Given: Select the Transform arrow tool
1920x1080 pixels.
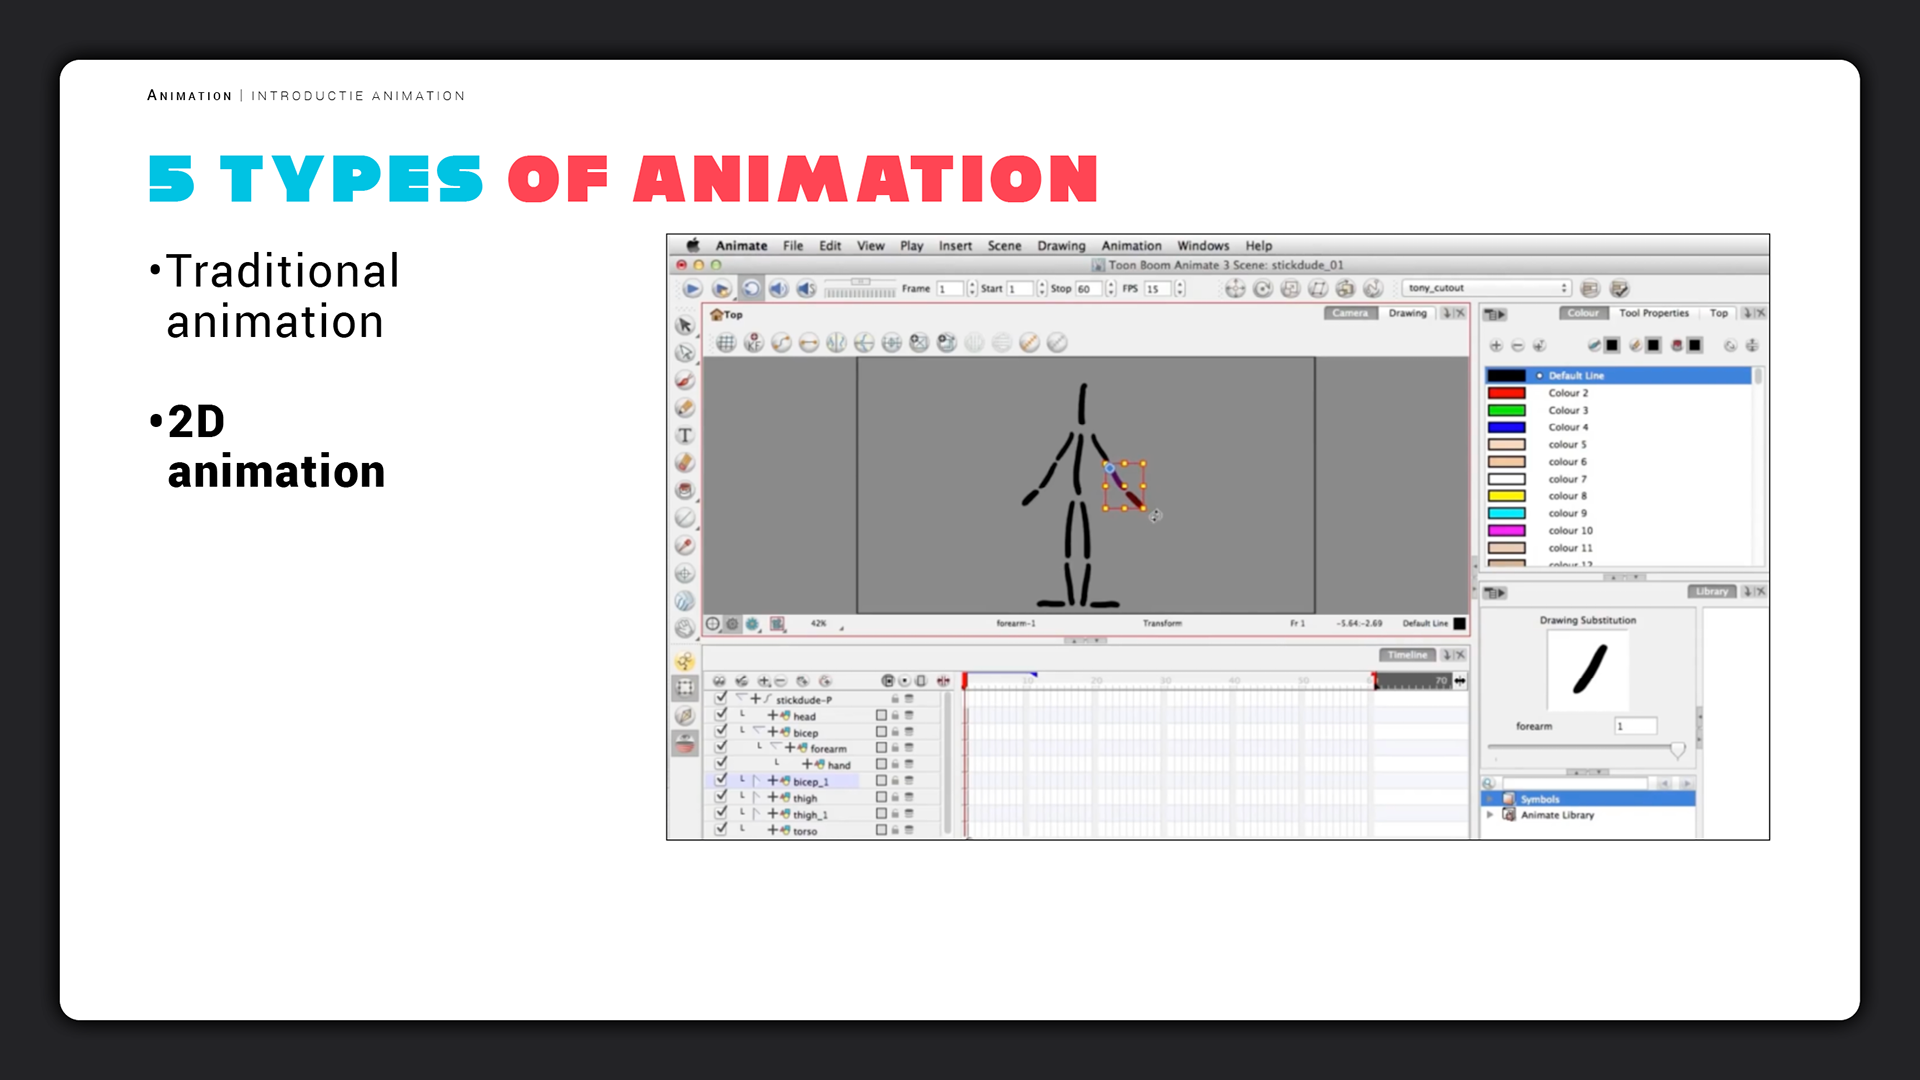Looking at the screenshot, I should [685, 326].
